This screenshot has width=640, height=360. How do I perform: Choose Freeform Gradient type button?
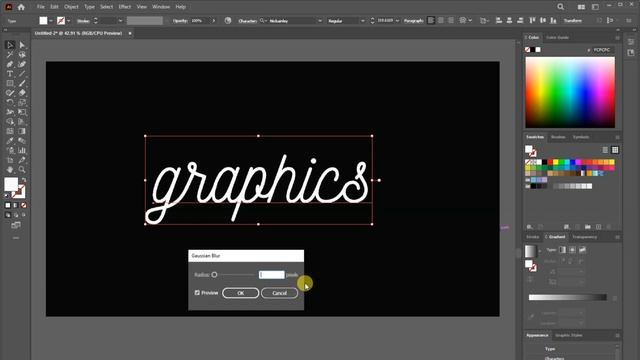(x=582, y=249)
